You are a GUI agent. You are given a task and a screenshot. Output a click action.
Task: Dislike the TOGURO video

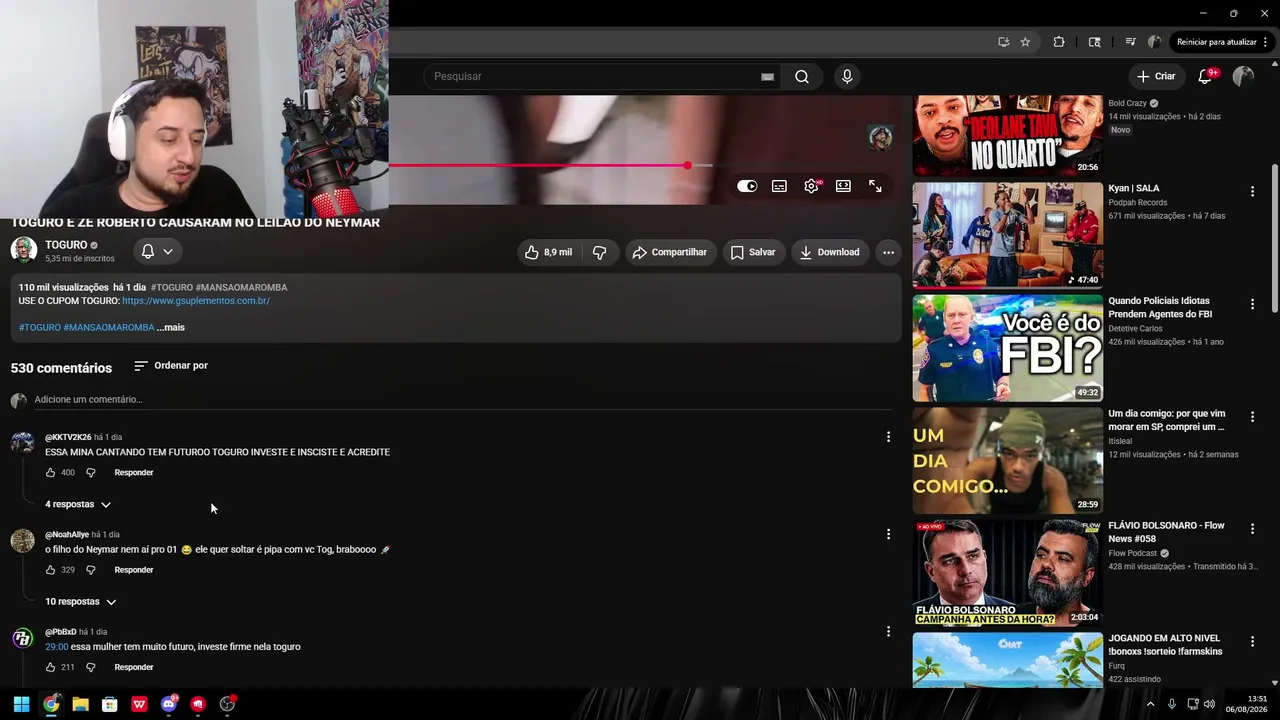(x=600, y=252)
